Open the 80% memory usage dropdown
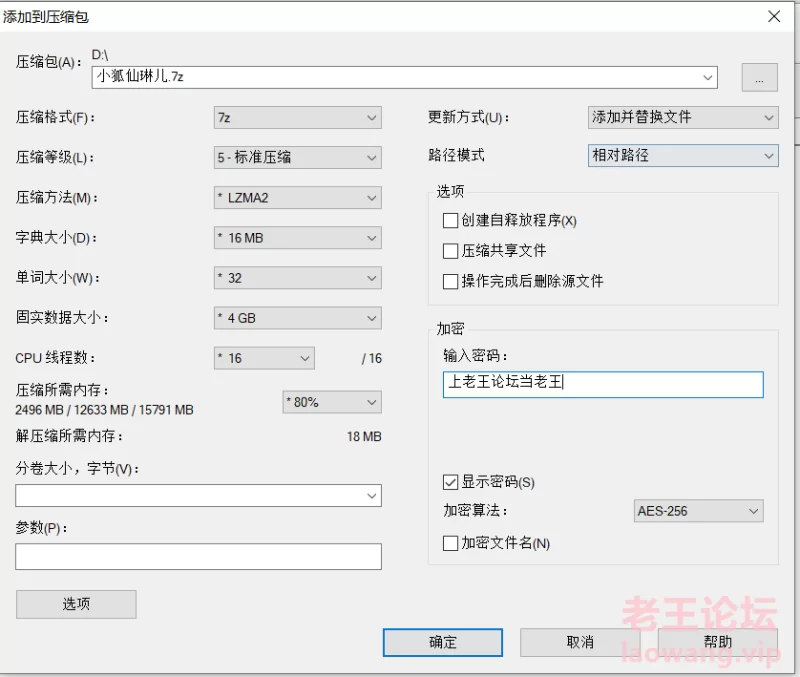 coord(332,402)
